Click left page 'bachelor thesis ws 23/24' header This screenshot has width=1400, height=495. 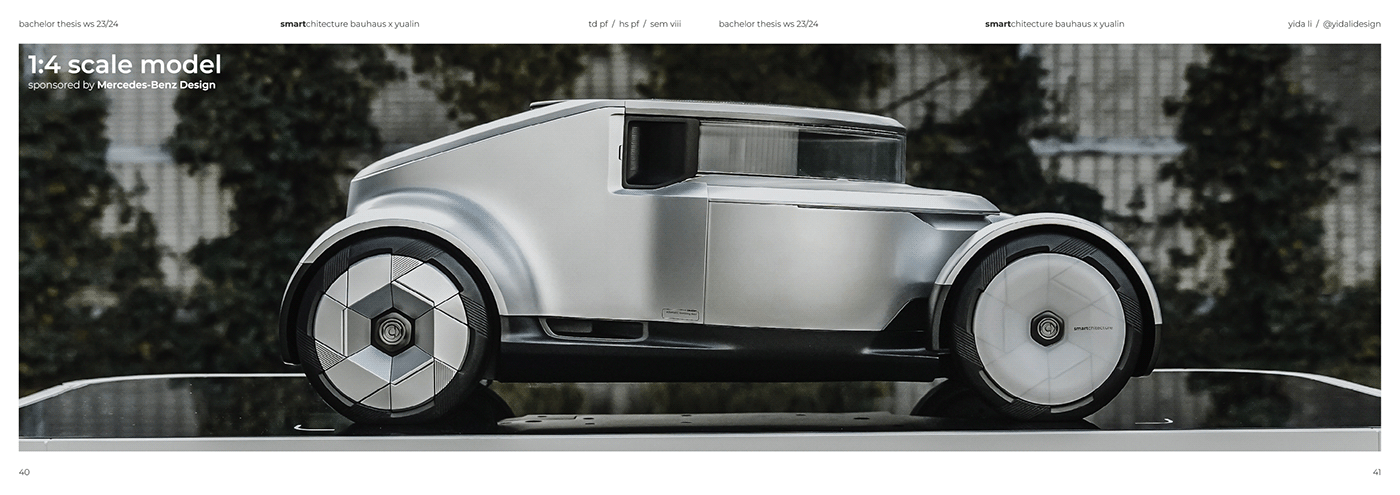(68, 24)
